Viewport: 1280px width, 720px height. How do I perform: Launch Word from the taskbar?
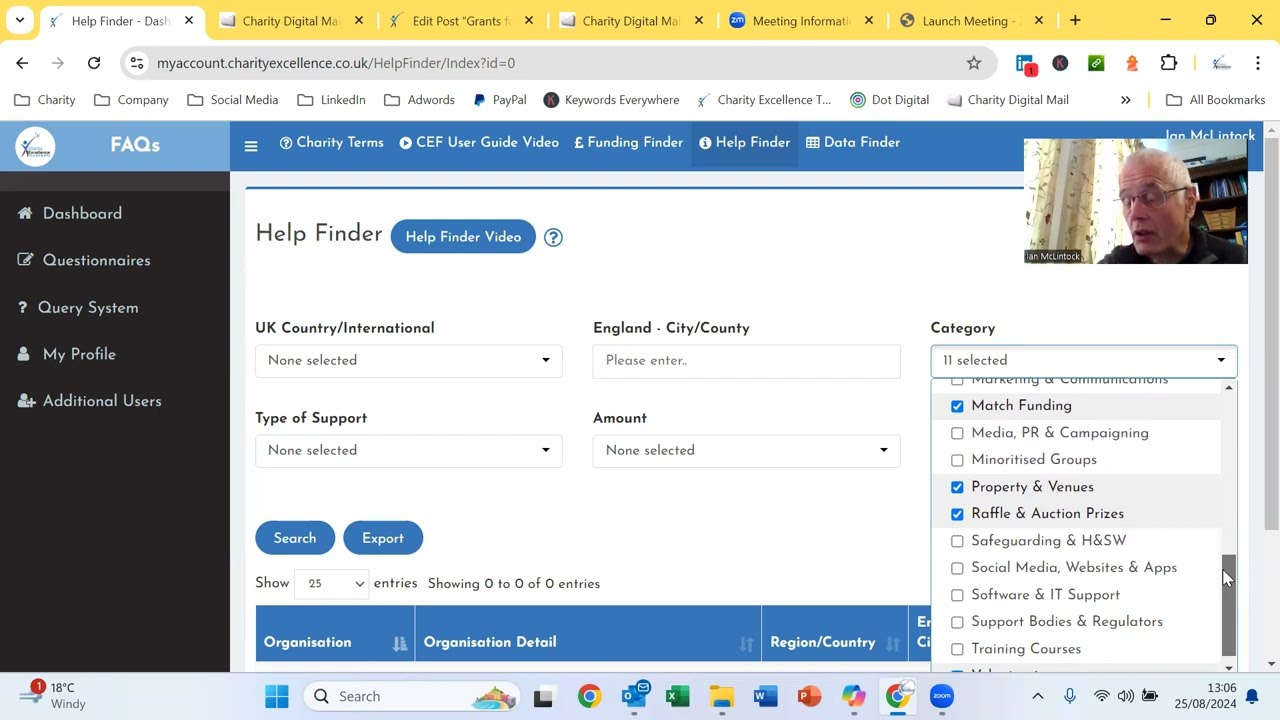pos(765,696)
